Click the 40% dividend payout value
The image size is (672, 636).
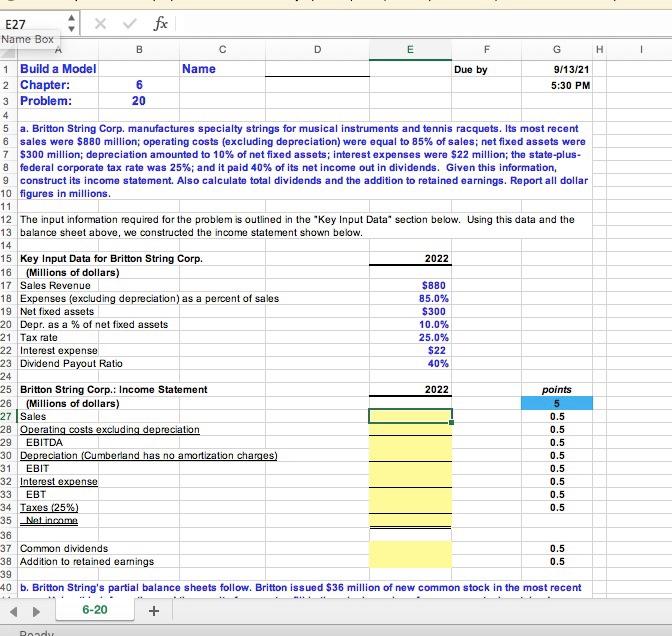pyautogui.click(x=438, y=363)
